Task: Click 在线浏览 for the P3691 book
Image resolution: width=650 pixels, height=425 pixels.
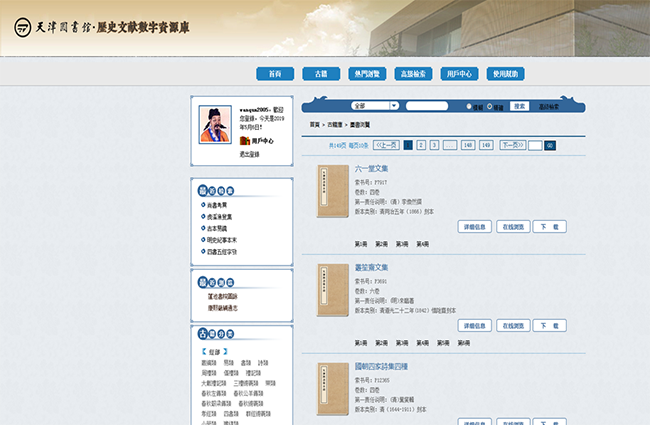Action: coord(513,326)
